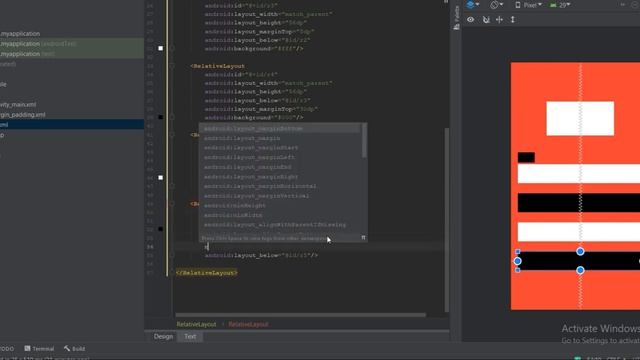Click the vertical expand icon in preview toolbar
640x360 pixels.
pyautogui.click(x=513, y=19)
